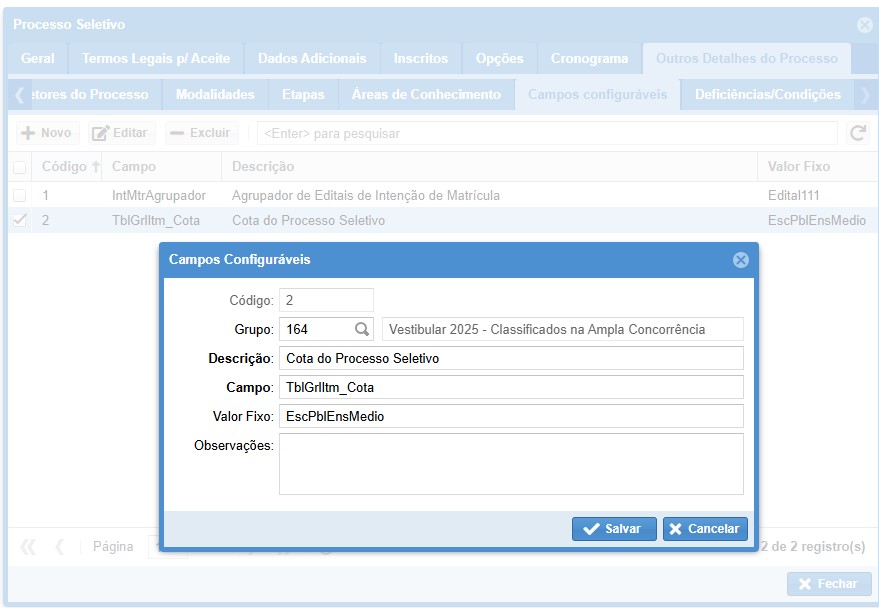Click the refresh icon beside search box
This screenshot has height=608, width=879.
point(857,133)
